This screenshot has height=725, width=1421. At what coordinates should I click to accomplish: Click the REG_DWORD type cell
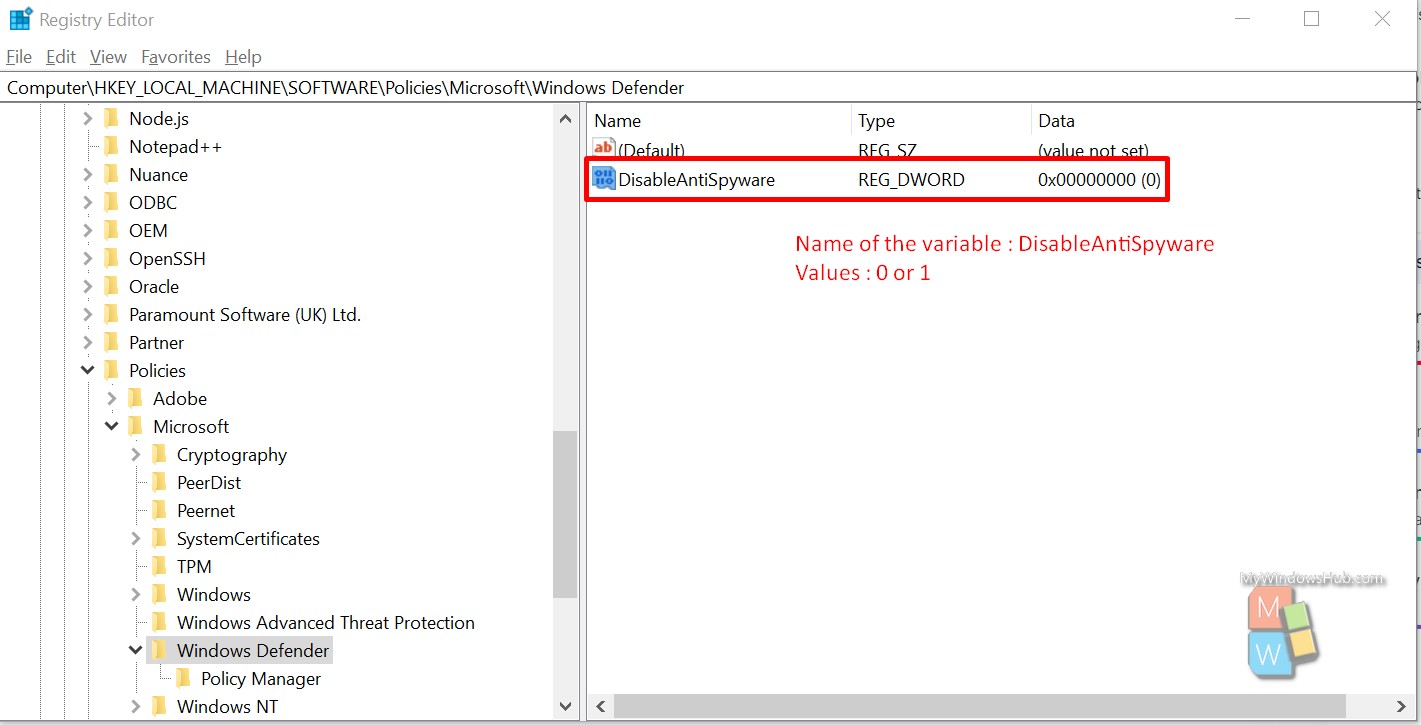tap(911, 180)
